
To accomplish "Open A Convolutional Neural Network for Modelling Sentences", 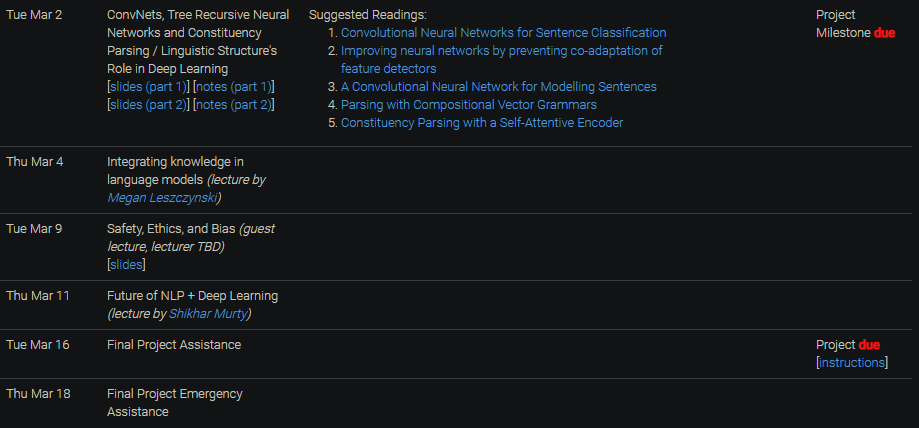I will click(499, 87).
